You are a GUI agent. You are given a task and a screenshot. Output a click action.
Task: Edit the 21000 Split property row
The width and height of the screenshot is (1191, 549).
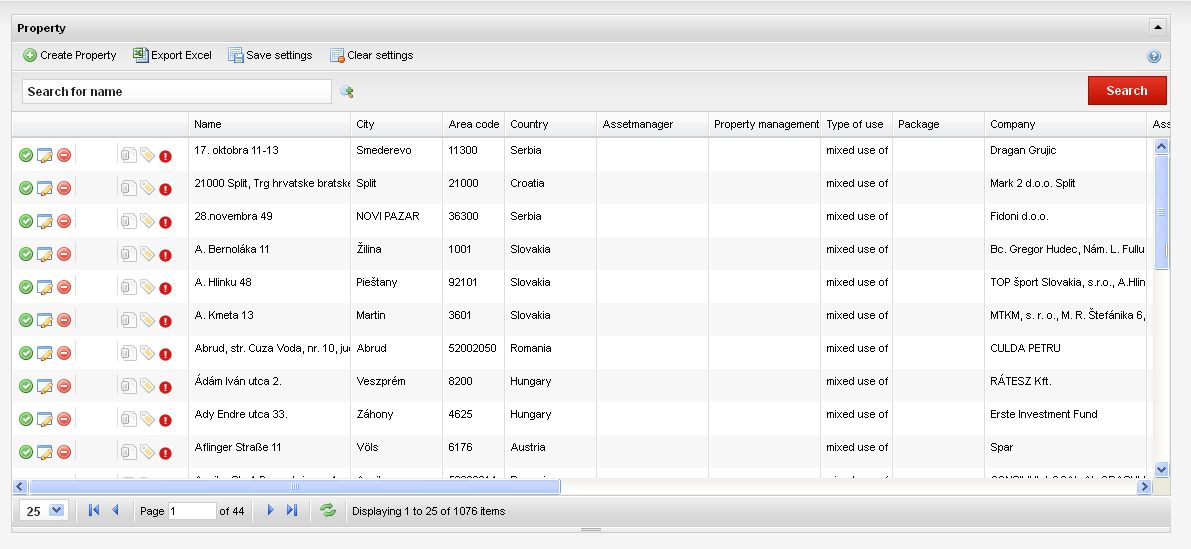click(x=45, y=188)
